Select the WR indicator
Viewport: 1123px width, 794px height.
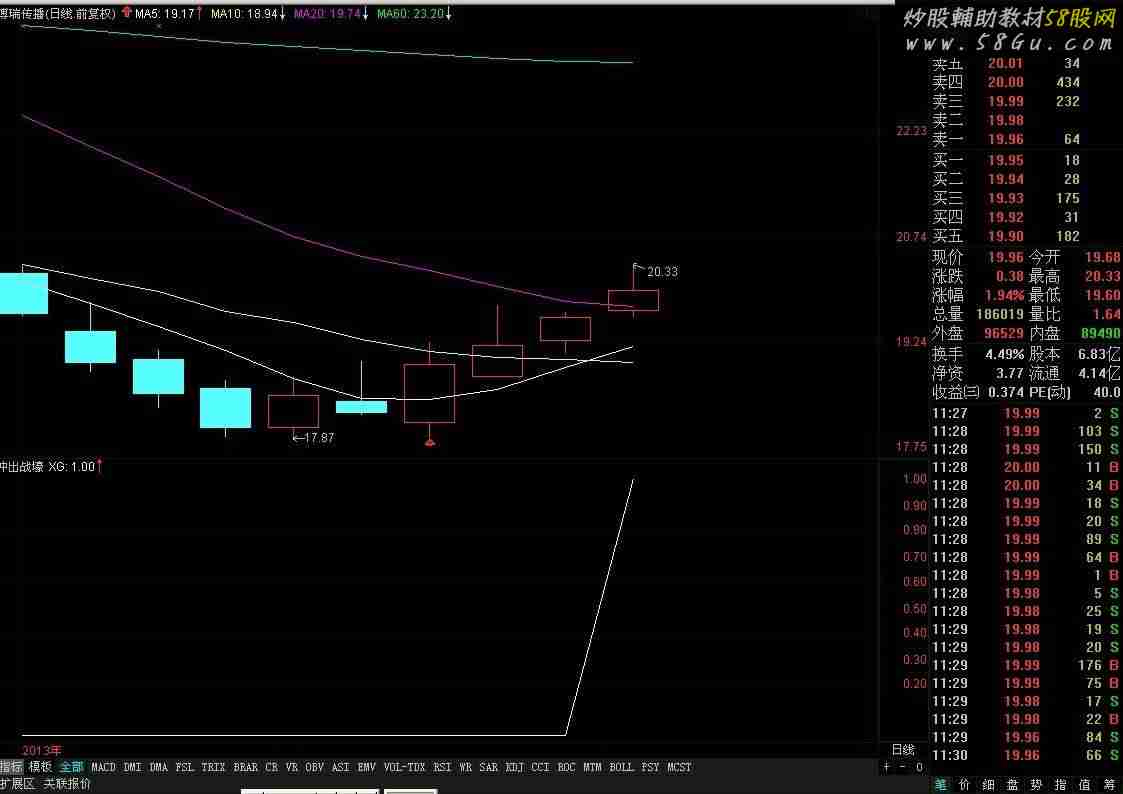pyautogui.click(x=466, y=767)
